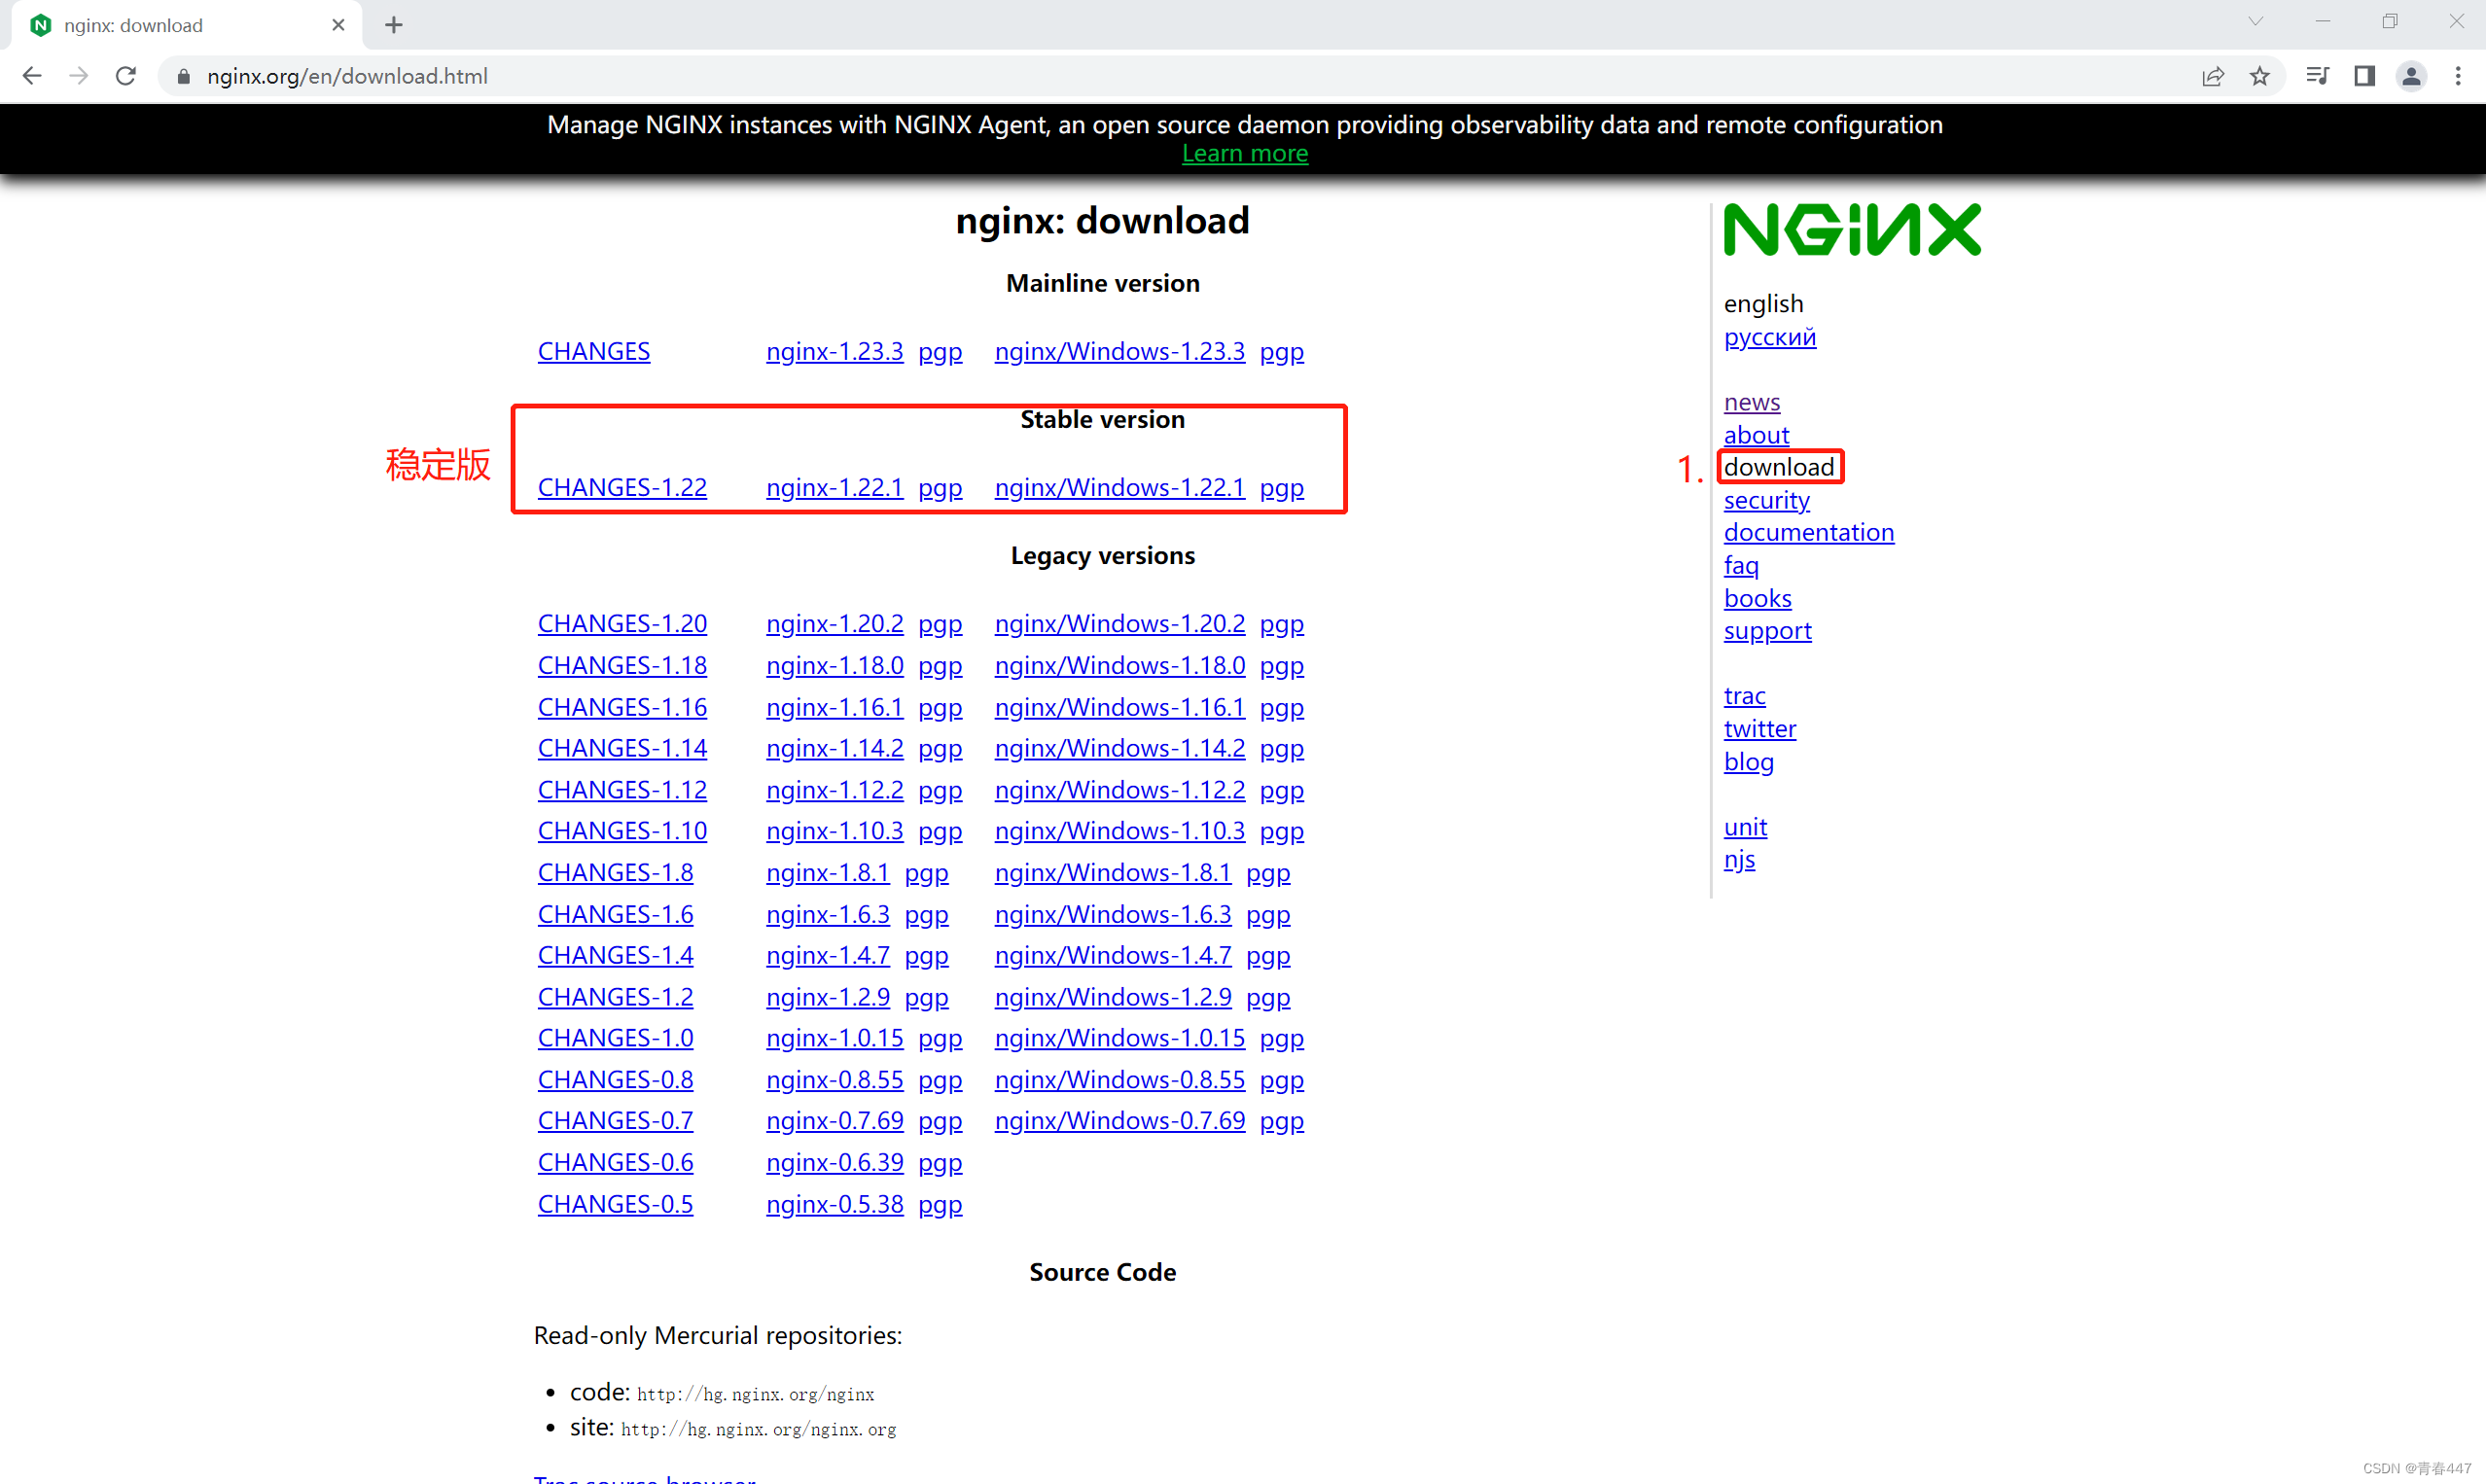This screenshot has width=2486, height=1484.
Task: Click the site lock security icon
Action: (183, 76)
